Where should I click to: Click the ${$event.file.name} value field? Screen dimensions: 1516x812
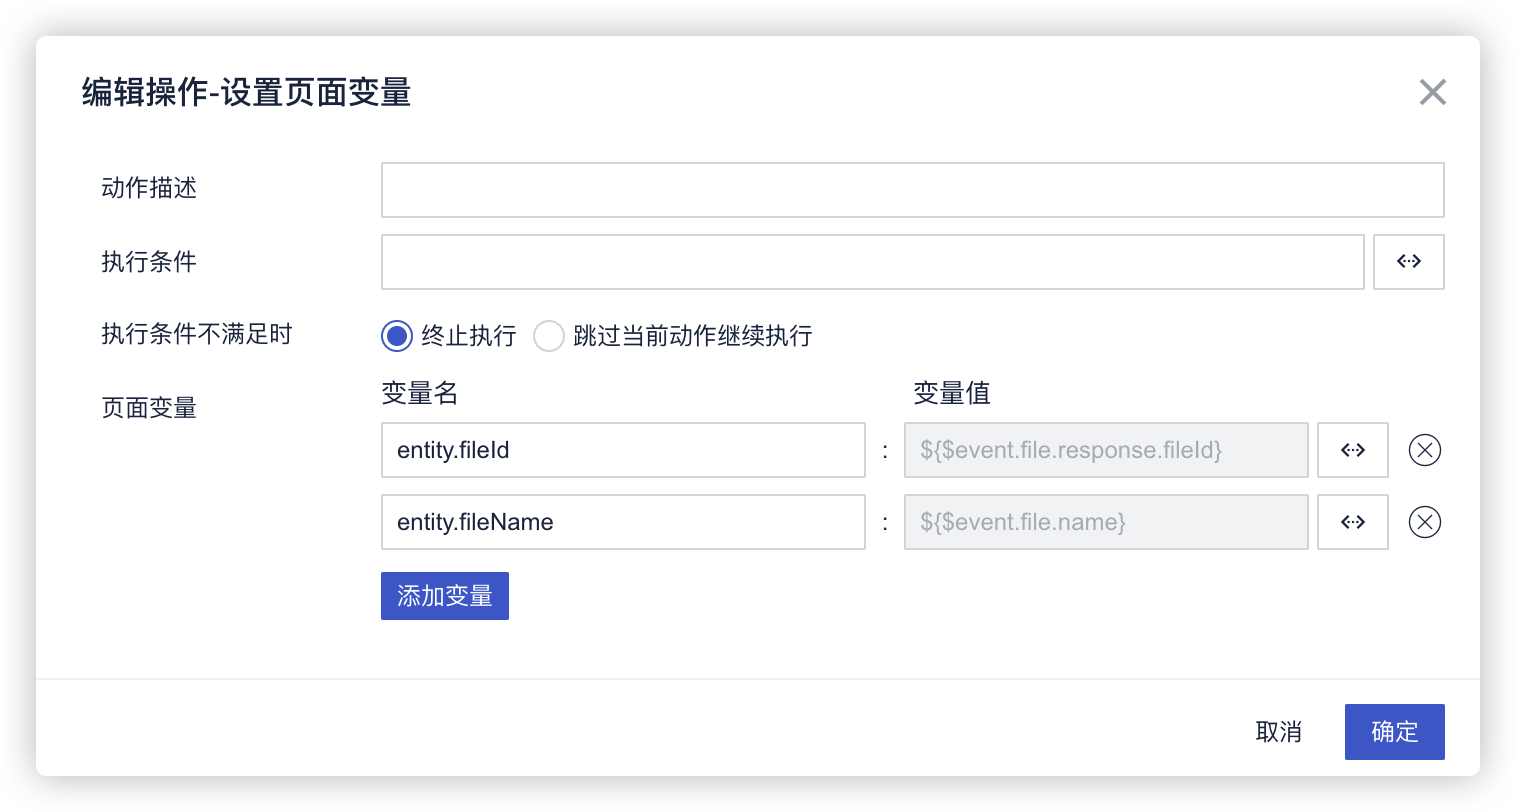coord(1106,522)
